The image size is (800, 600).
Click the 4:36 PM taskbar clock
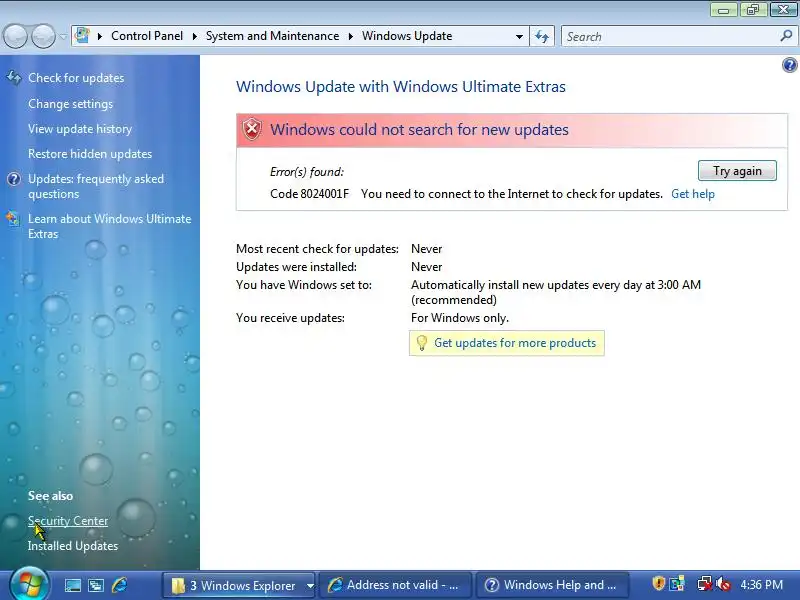point(762,585)
